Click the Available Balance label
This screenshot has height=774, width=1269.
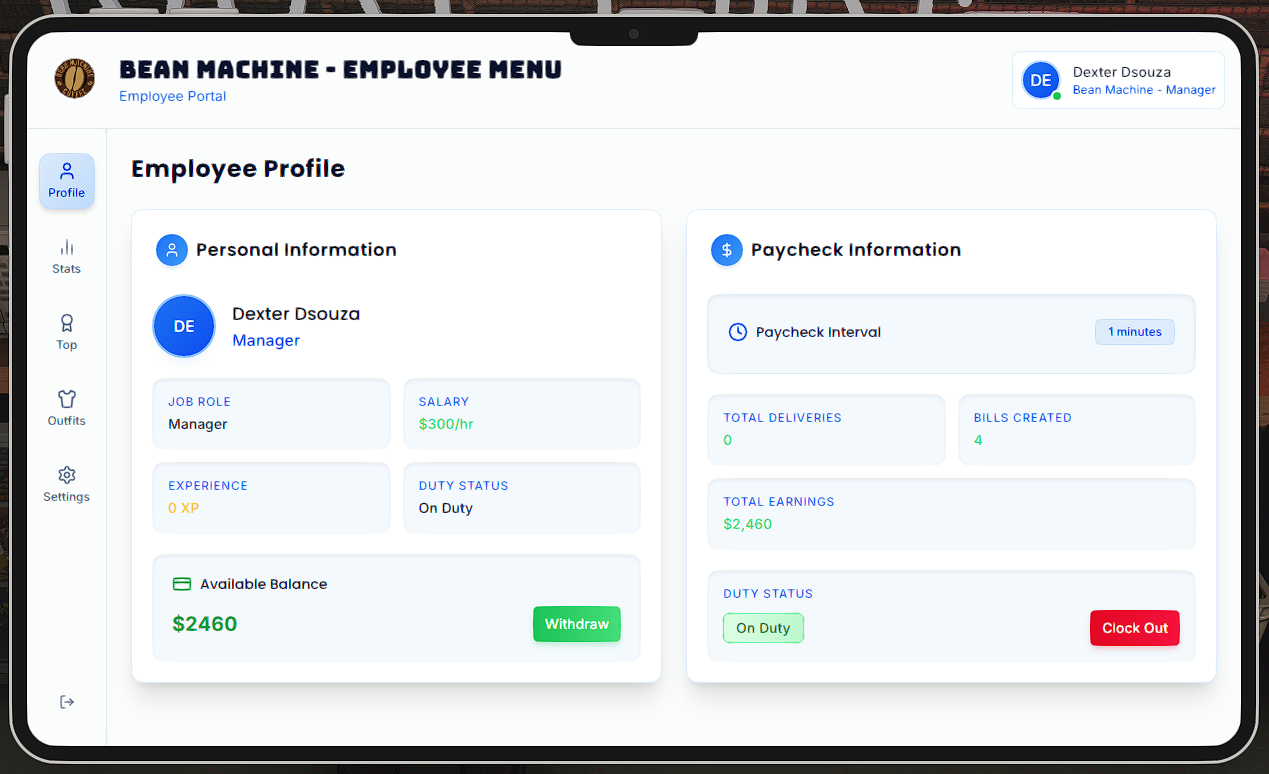pos(264,584)
